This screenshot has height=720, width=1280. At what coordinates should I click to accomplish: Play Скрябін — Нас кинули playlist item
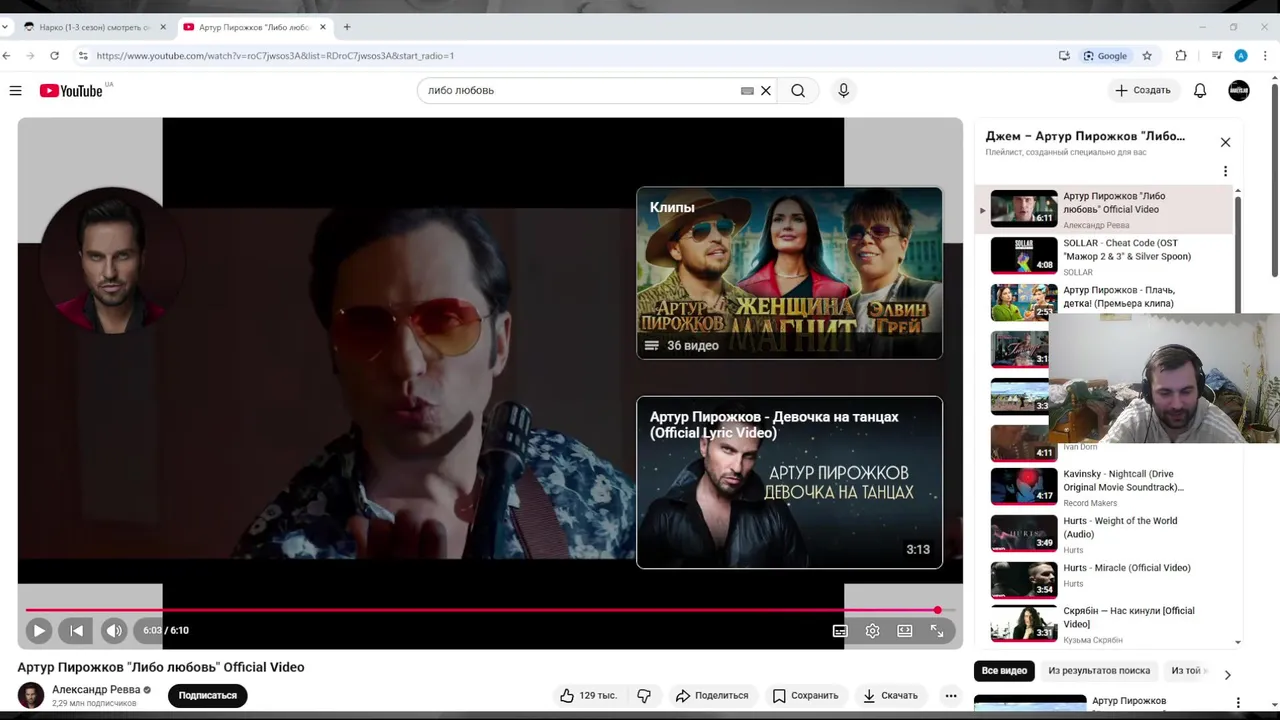point(1105,623)
